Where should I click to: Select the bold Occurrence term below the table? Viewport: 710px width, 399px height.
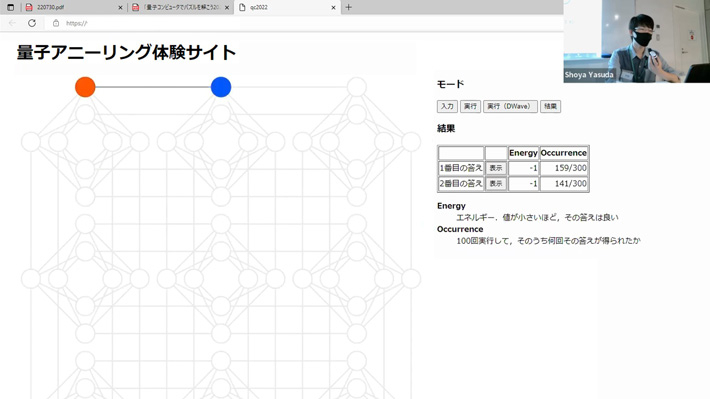[460, 229]
